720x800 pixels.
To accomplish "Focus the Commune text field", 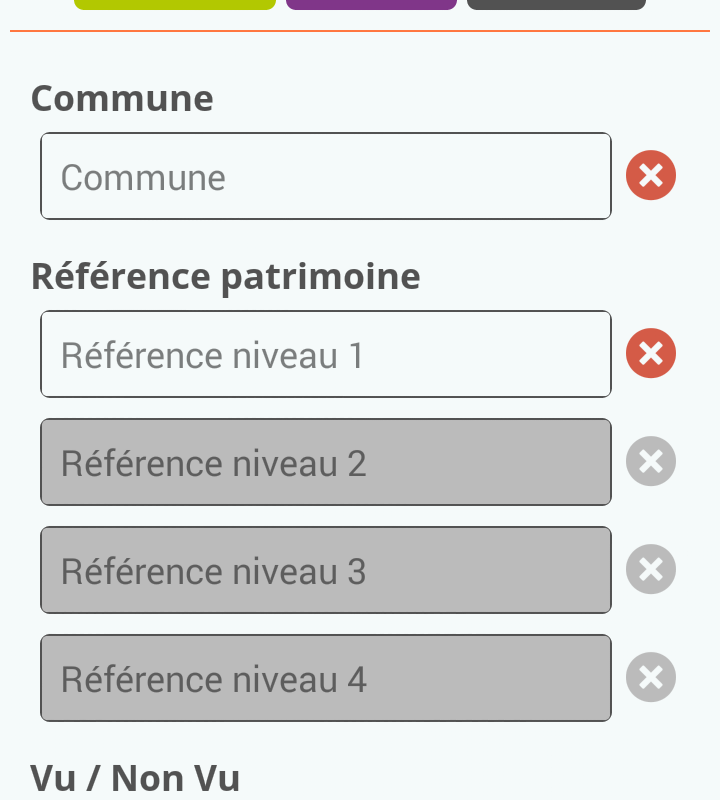I will click(x=326, y=176).
